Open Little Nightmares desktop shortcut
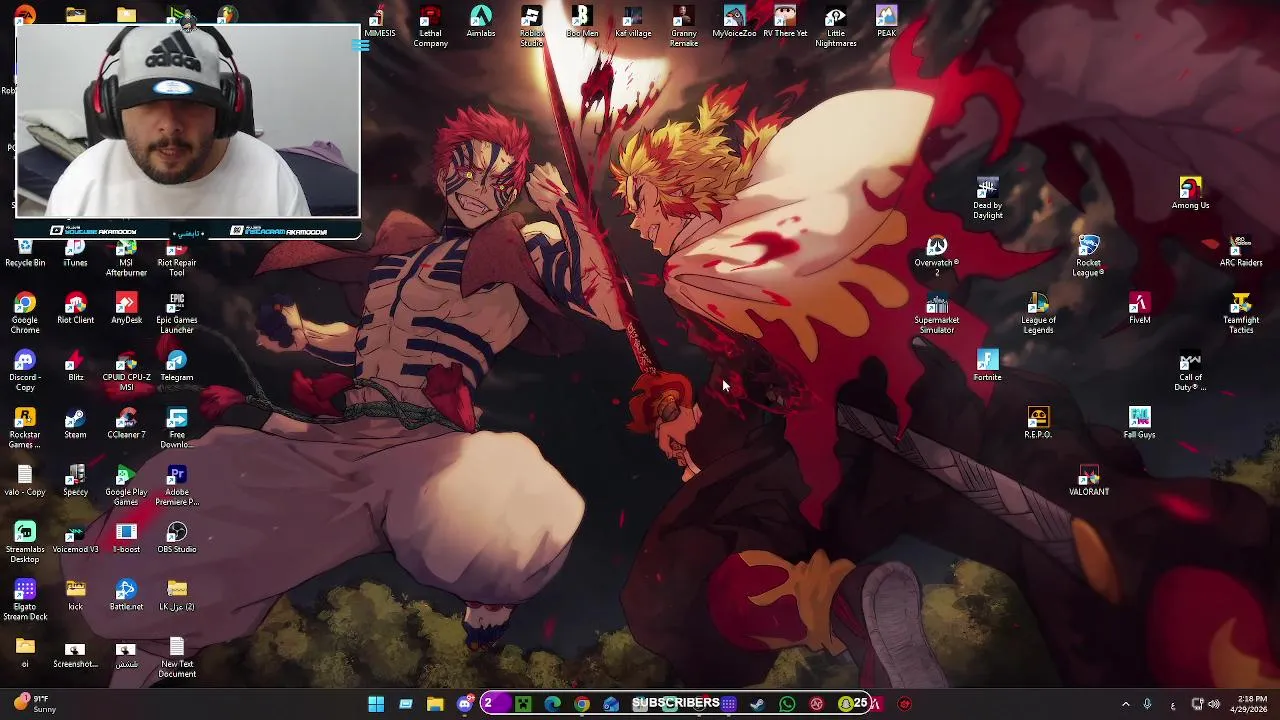Screen dimensions: 1280x720 [x=835, y=27]
